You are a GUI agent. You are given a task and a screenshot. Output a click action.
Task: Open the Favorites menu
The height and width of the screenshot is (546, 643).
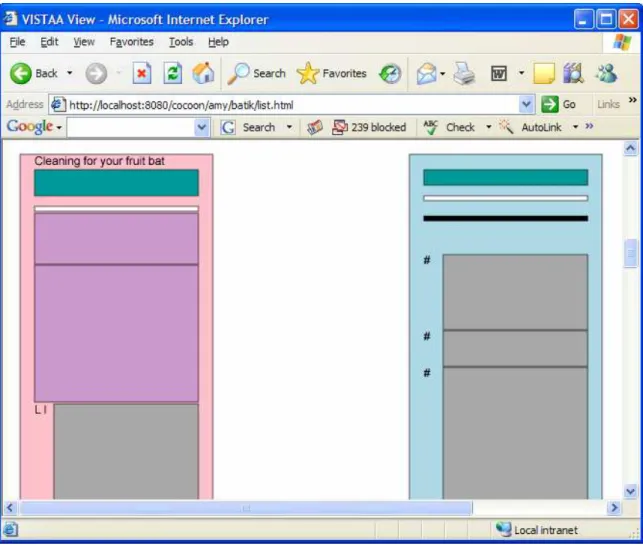pos(132,42)
